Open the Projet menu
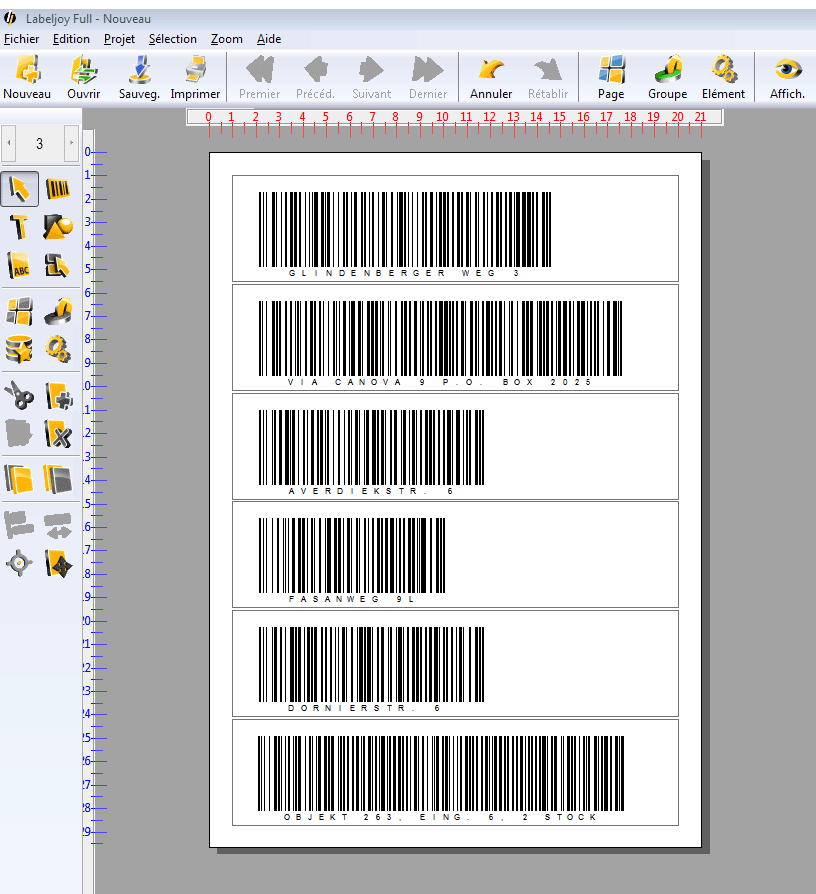This screenshot has width=816, height=894. (x=119, y=39)
